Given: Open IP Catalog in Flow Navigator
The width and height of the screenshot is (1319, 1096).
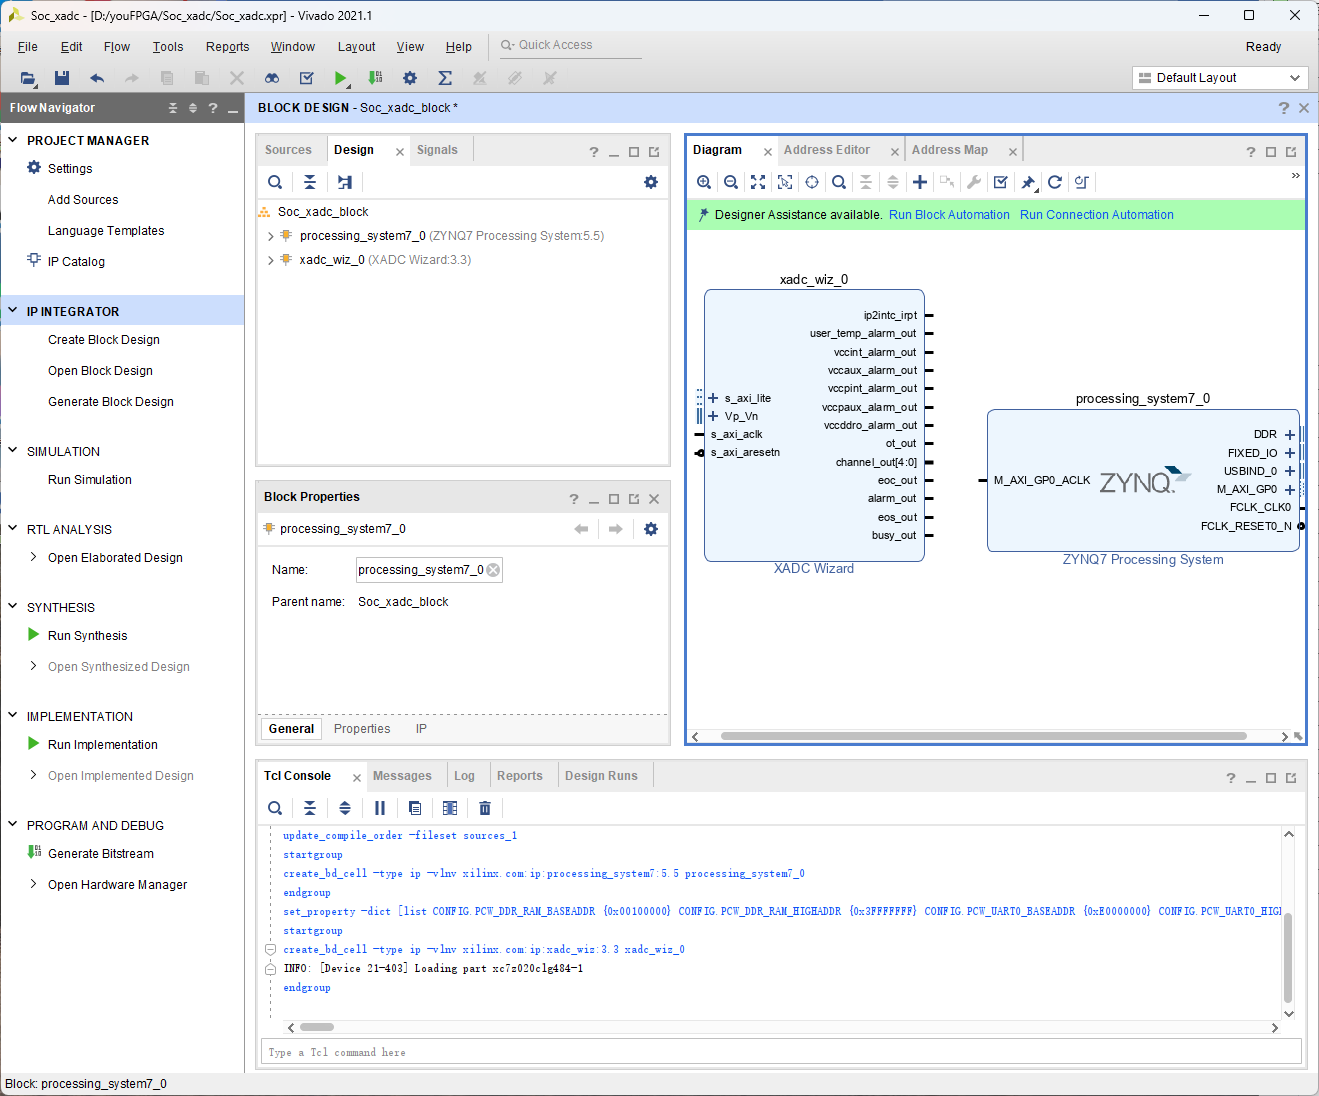Looking at the screenshot, I should point(76,262).
